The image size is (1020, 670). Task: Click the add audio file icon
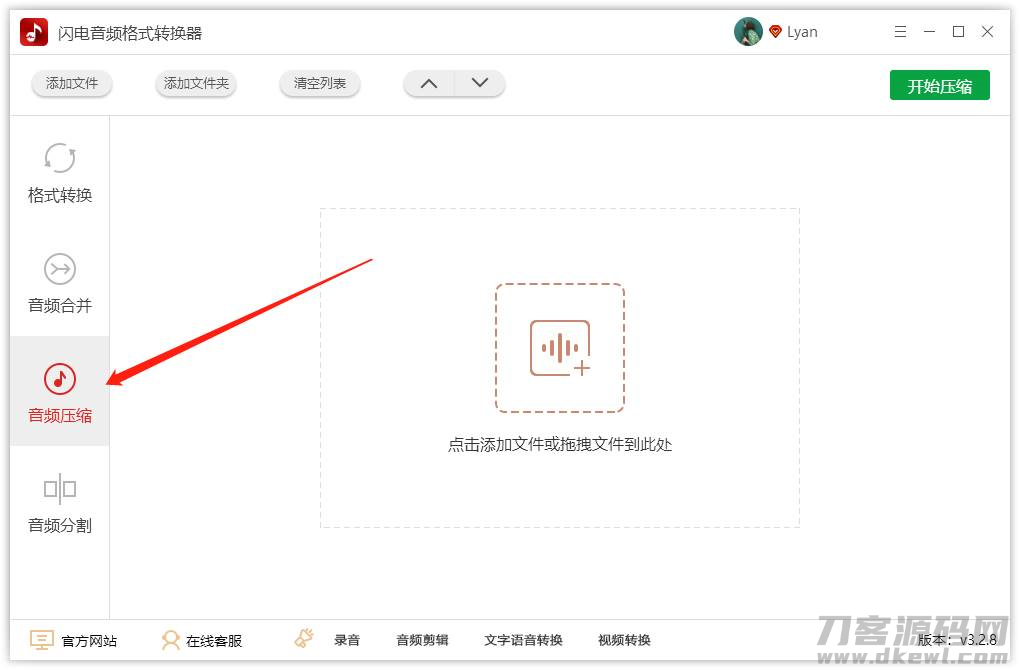point(560,348)
